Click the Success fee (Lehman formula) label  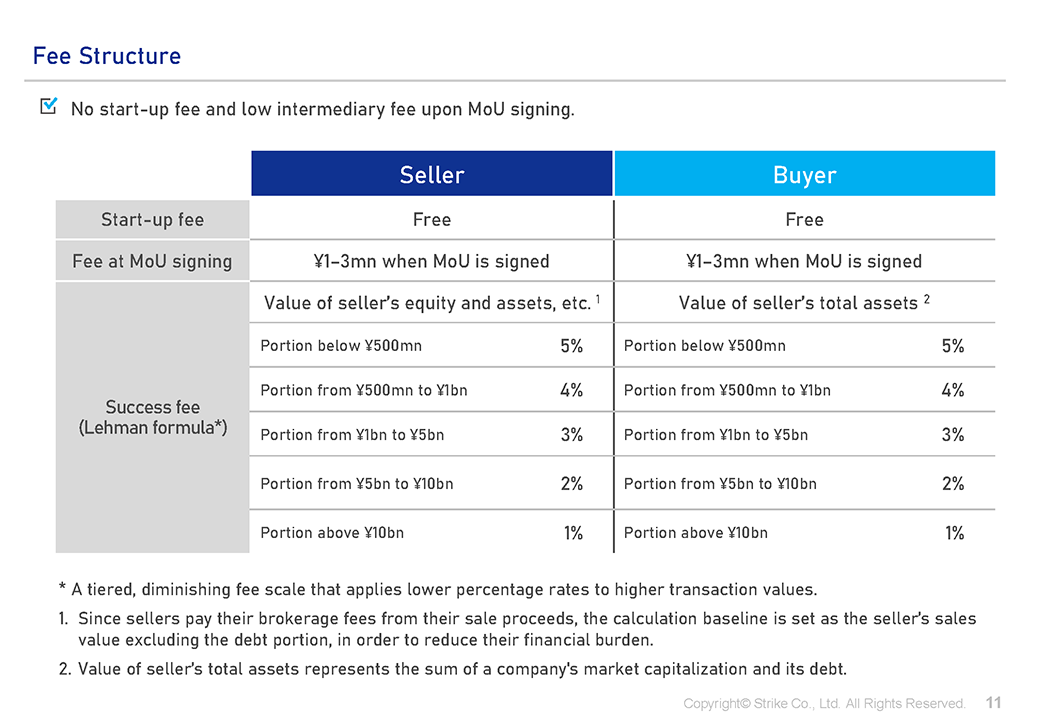click(x=153, y=417)
